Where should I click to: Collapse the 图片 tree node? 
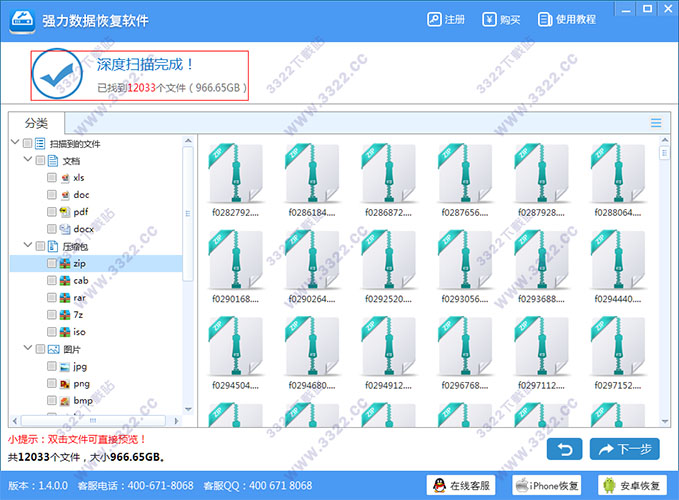[x=28, y=348]
